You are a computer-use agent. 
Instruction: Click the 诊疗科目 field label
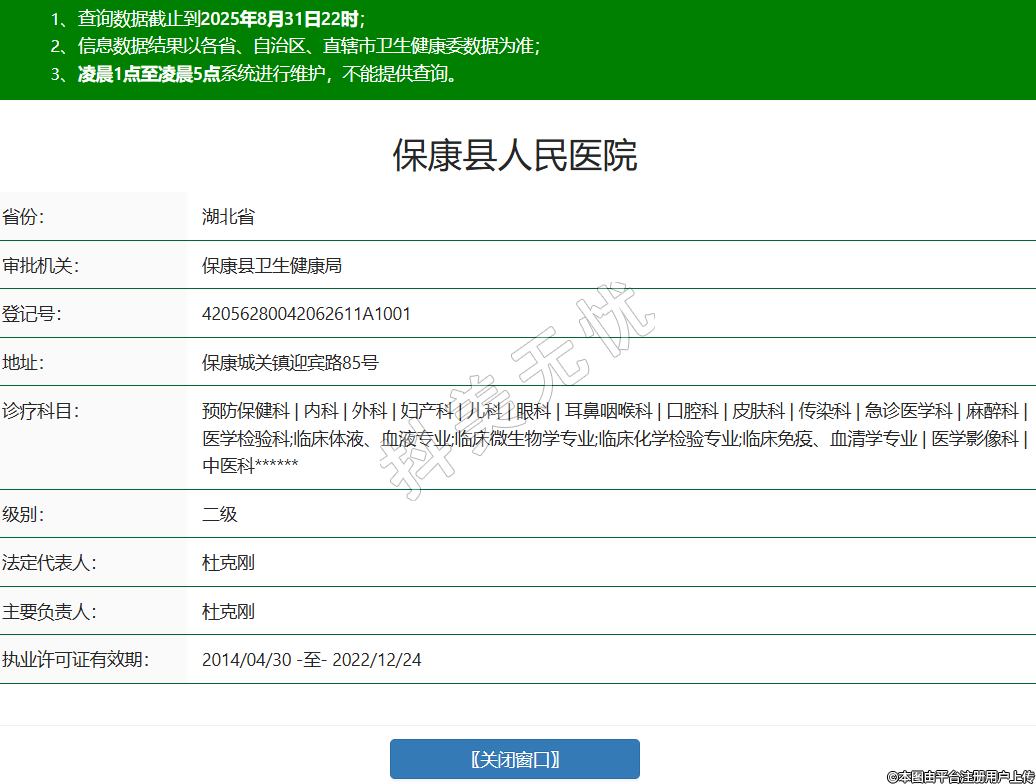point(40,411)
